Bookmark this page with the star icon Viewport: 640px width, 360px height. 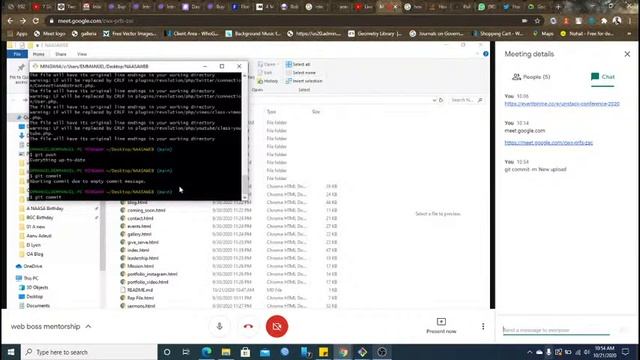[x=537, y=21]
